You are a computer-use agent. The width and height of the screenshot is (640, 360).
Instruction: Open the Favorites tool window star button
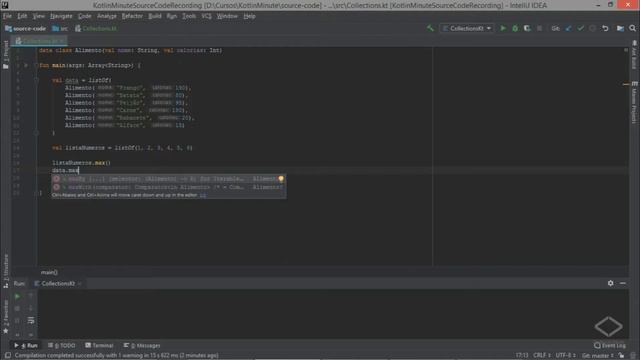coord(6,316)
